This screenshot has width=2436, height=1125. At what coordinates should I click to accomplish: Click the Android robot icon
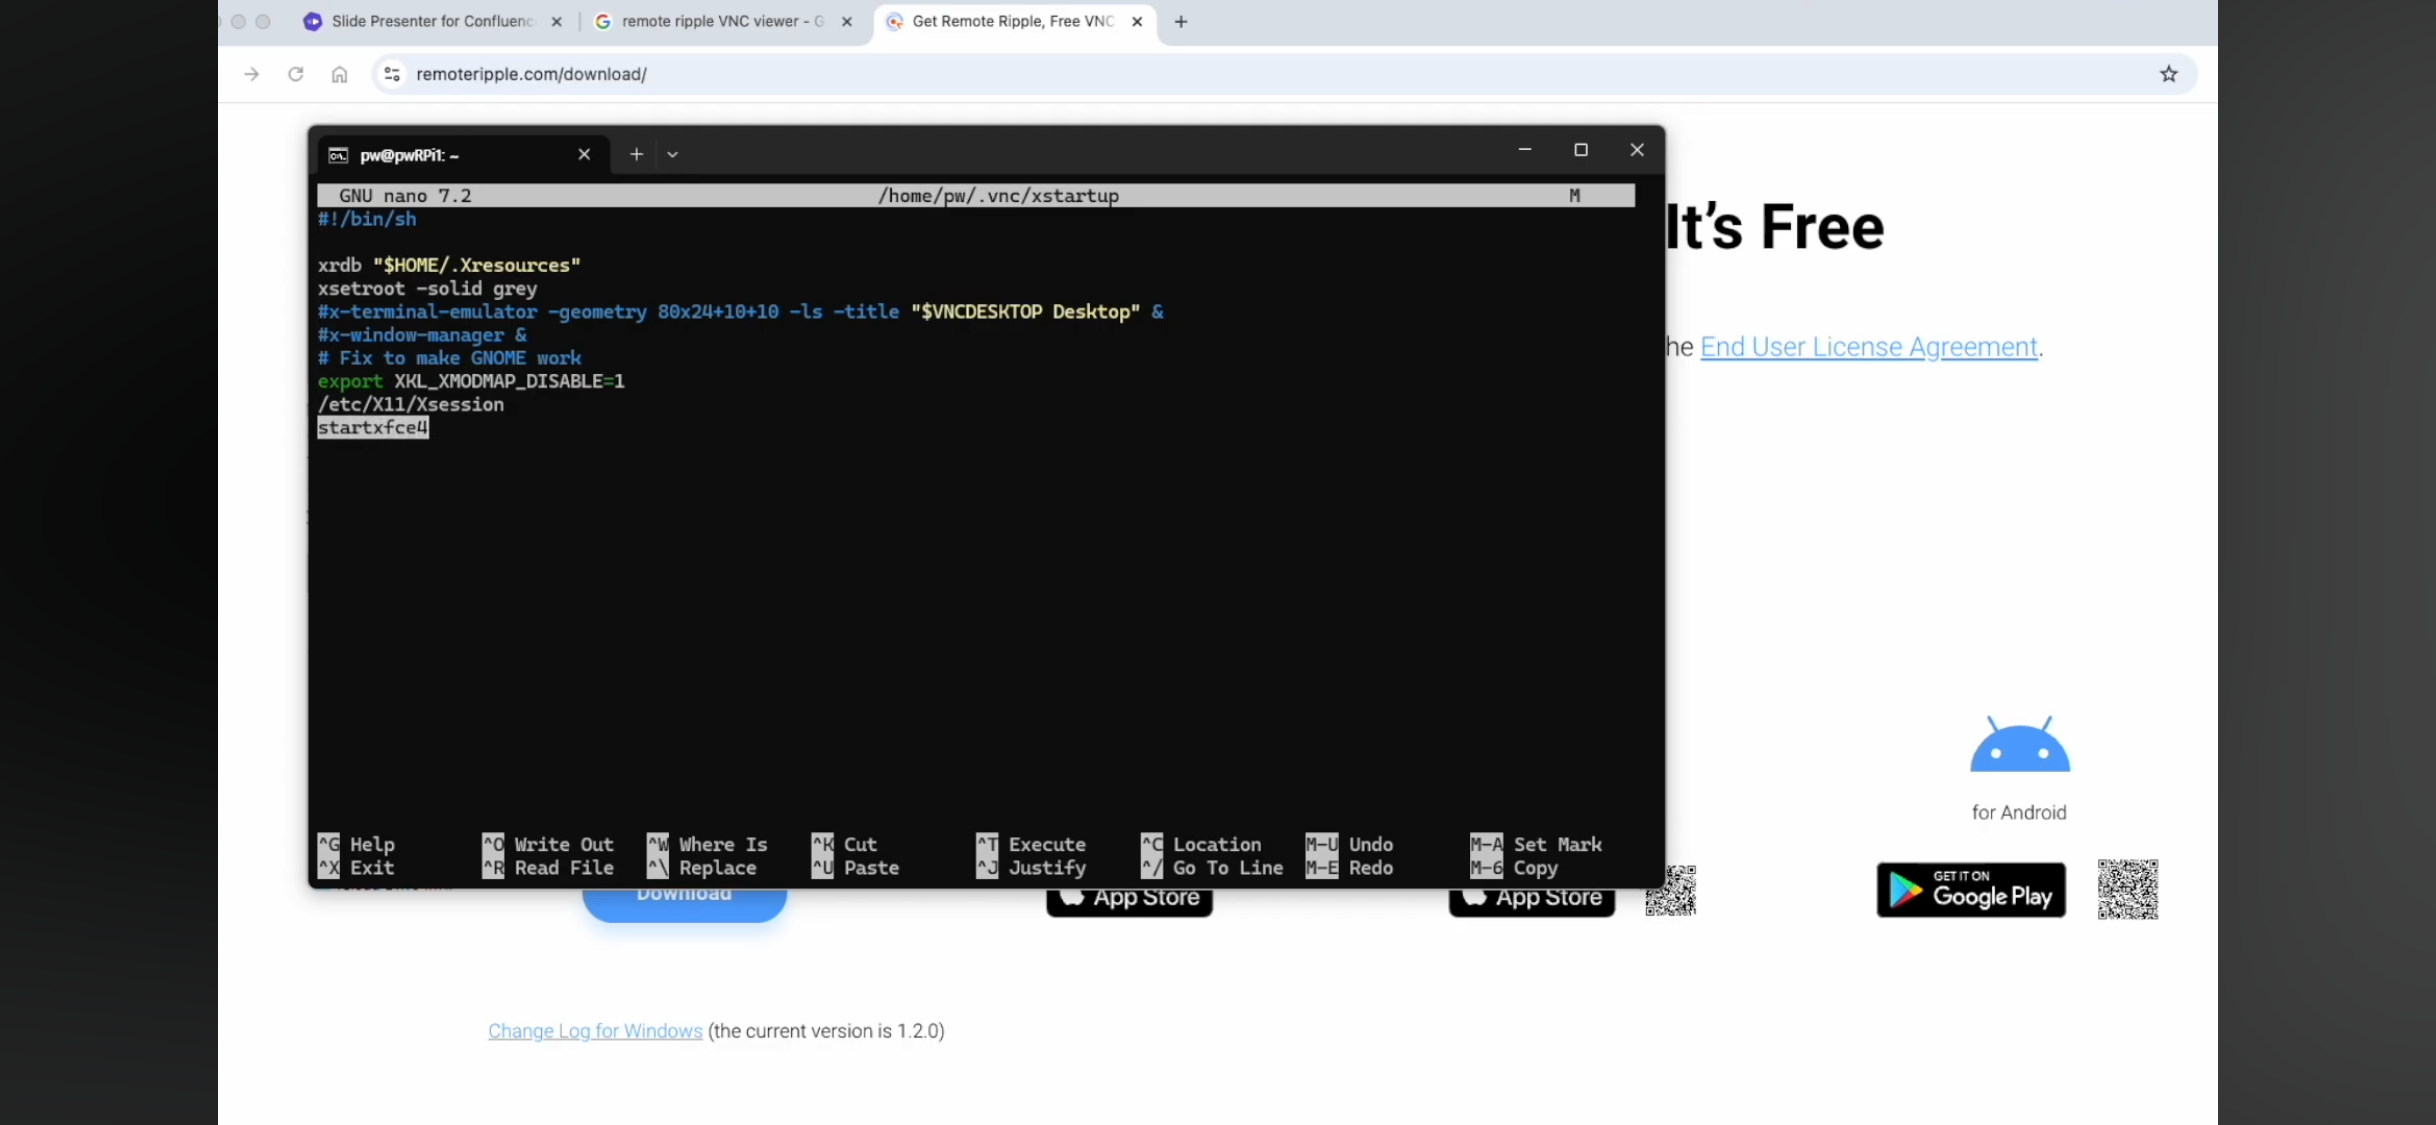[2019, 745]
